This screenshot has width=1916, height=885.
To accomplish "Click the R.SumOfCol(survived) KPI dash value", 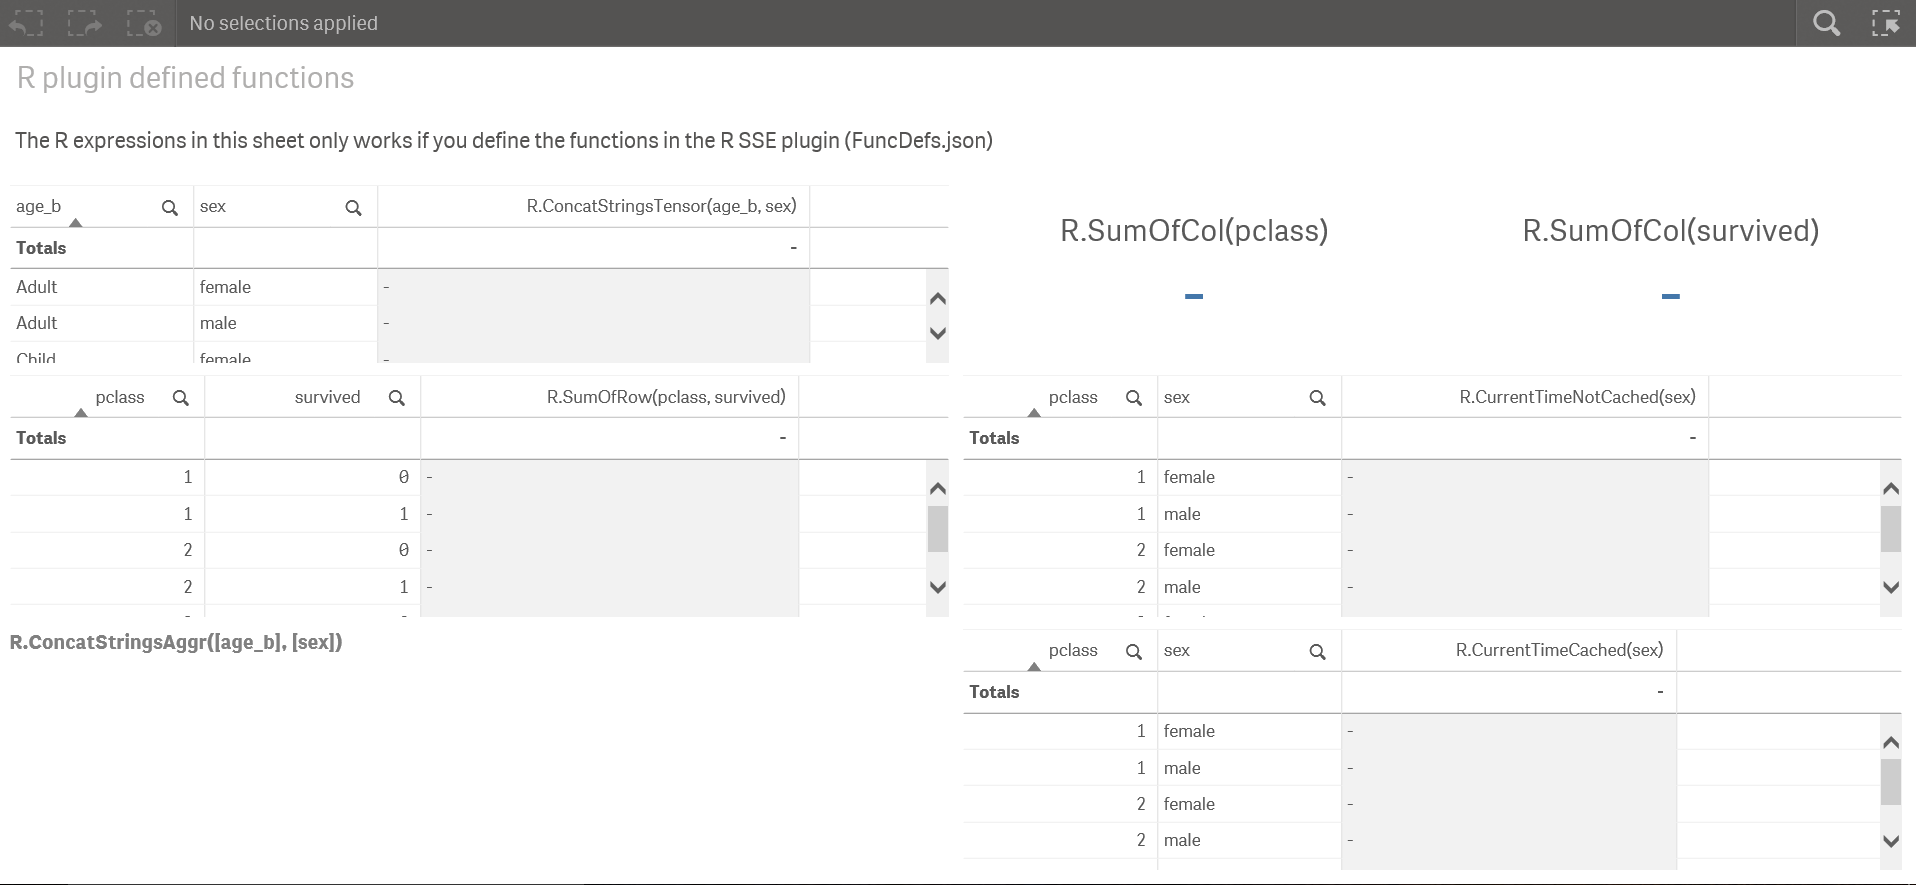I will 1670,296.
